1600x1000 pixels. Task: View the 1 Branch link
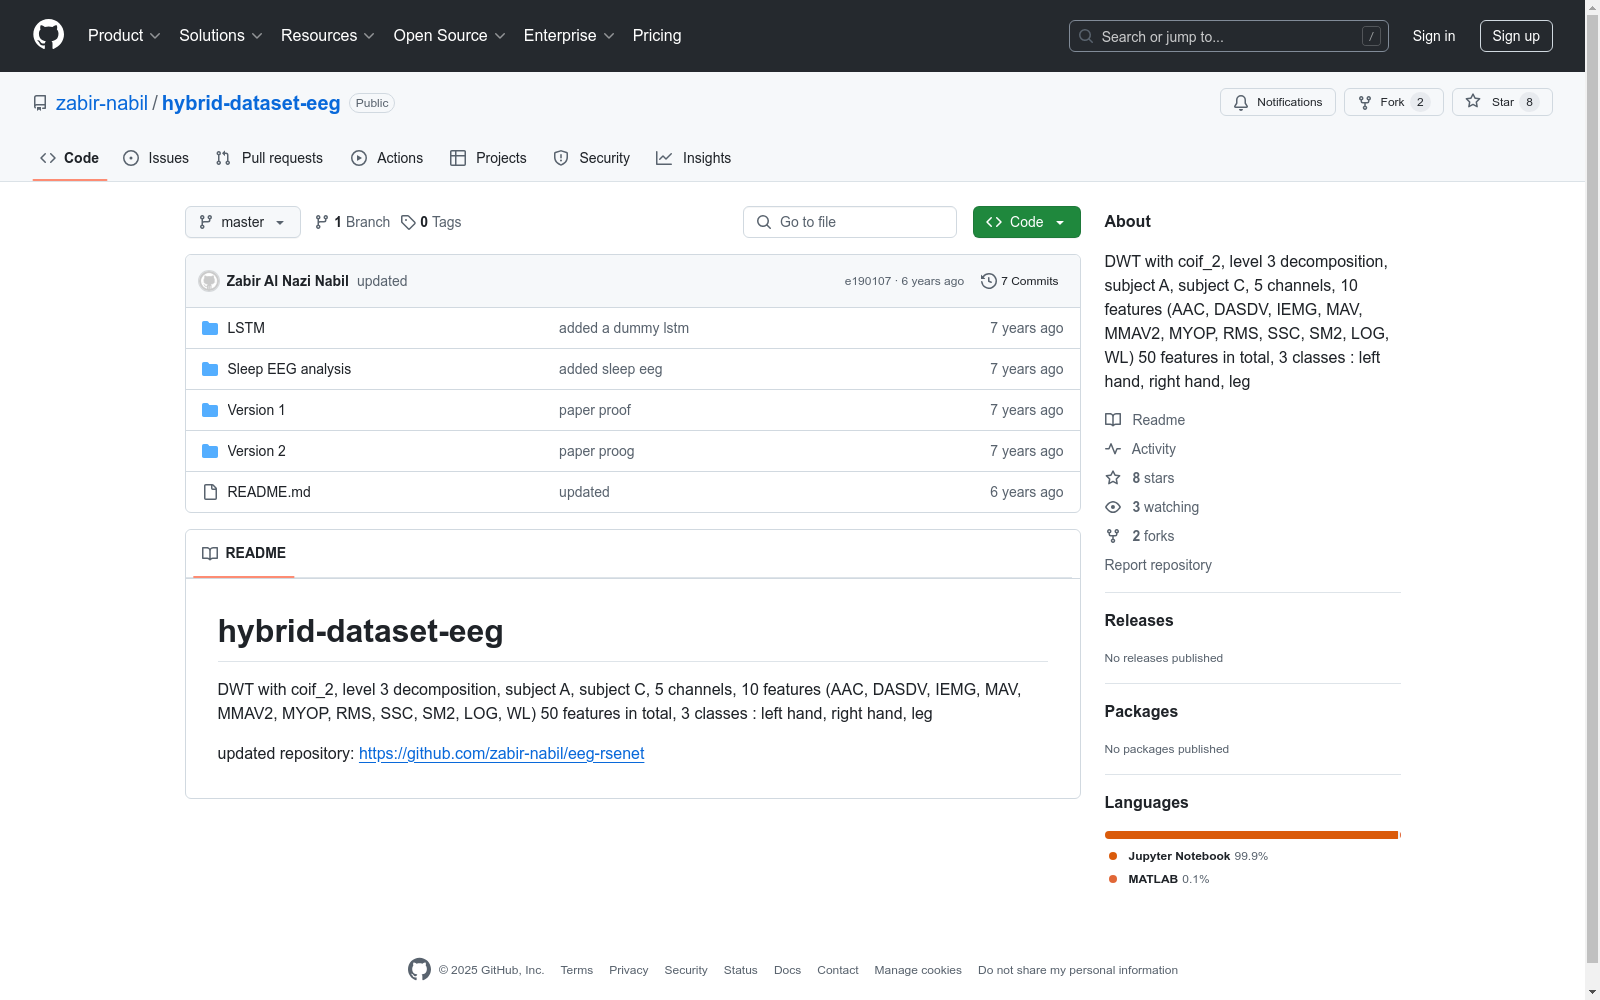(x=352, y=222)
